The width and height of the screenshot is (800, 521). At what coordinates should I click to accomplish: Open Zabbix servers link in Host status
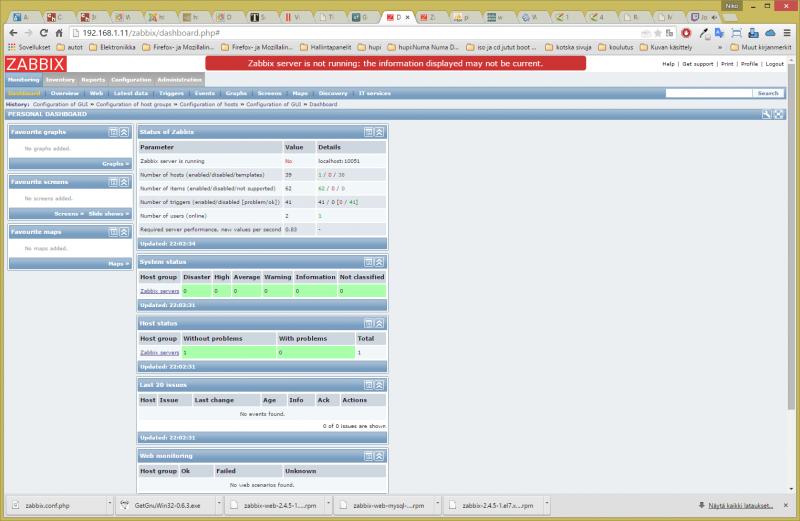point(160,353)
